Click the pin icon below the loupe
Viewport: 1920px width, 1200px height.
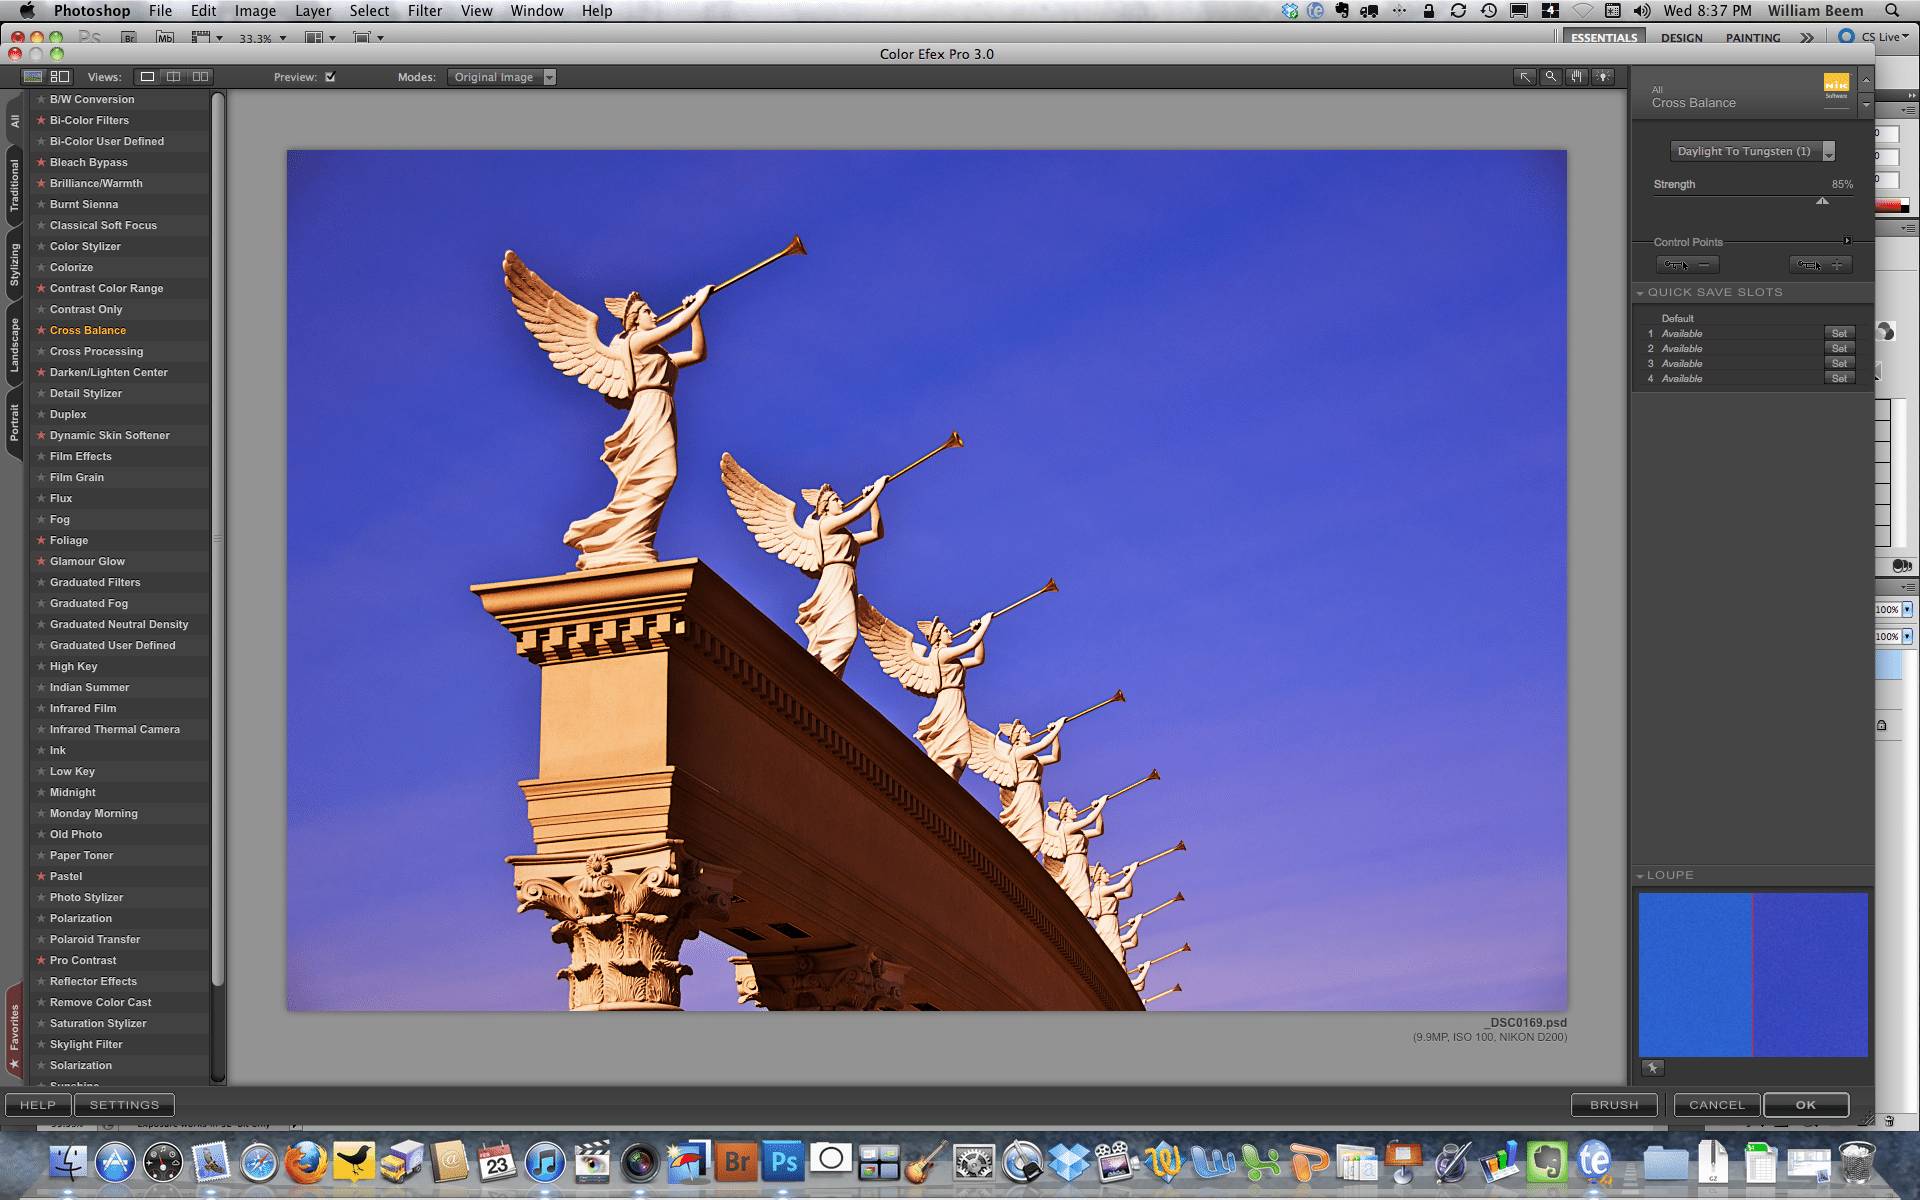click(x=1652, y=1068)
